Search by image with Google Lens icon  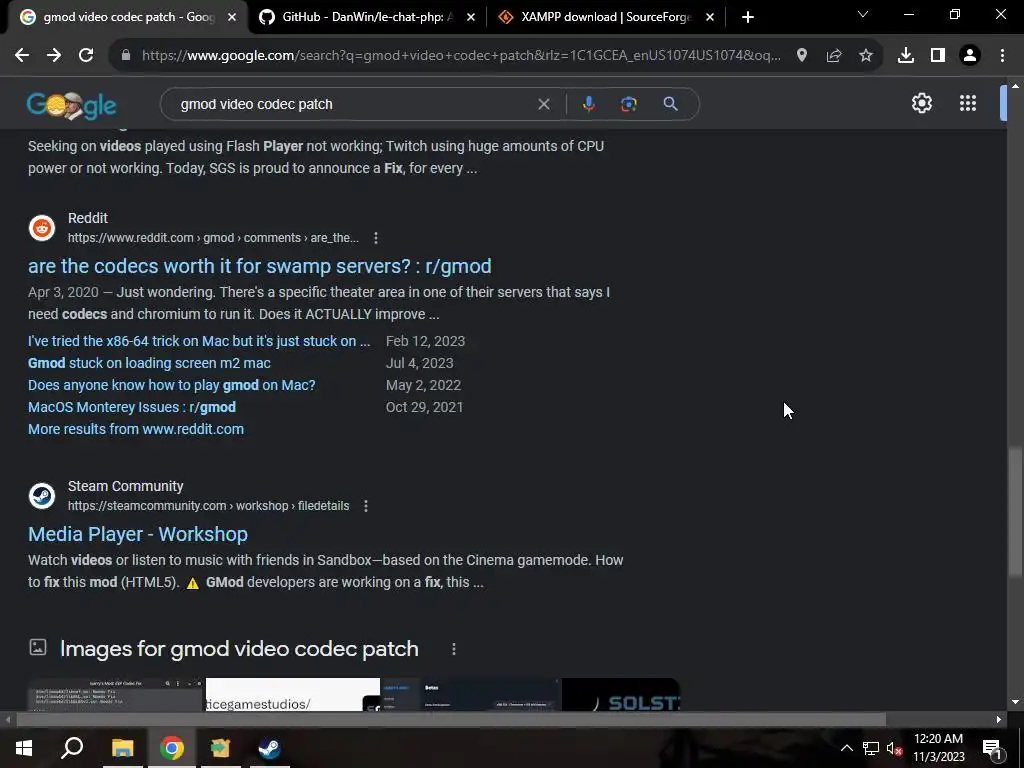click(629, 104)
